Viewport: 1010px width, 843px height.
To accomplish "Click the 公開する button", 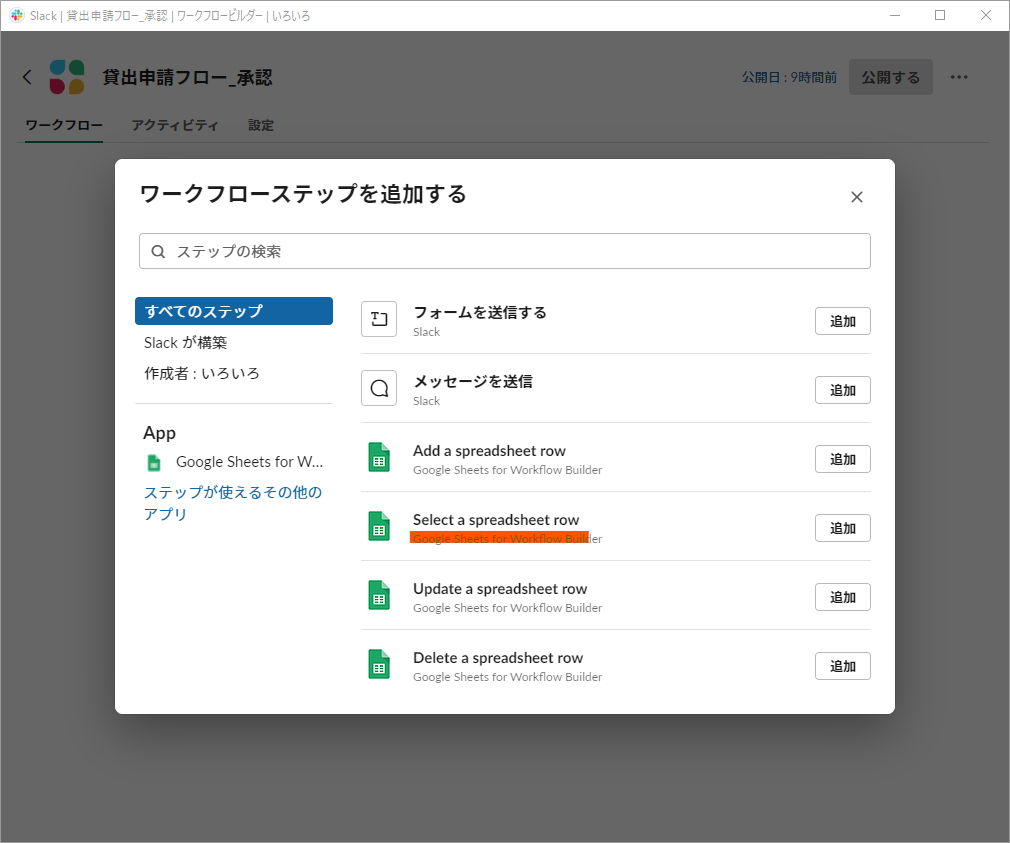I will 891,77.
